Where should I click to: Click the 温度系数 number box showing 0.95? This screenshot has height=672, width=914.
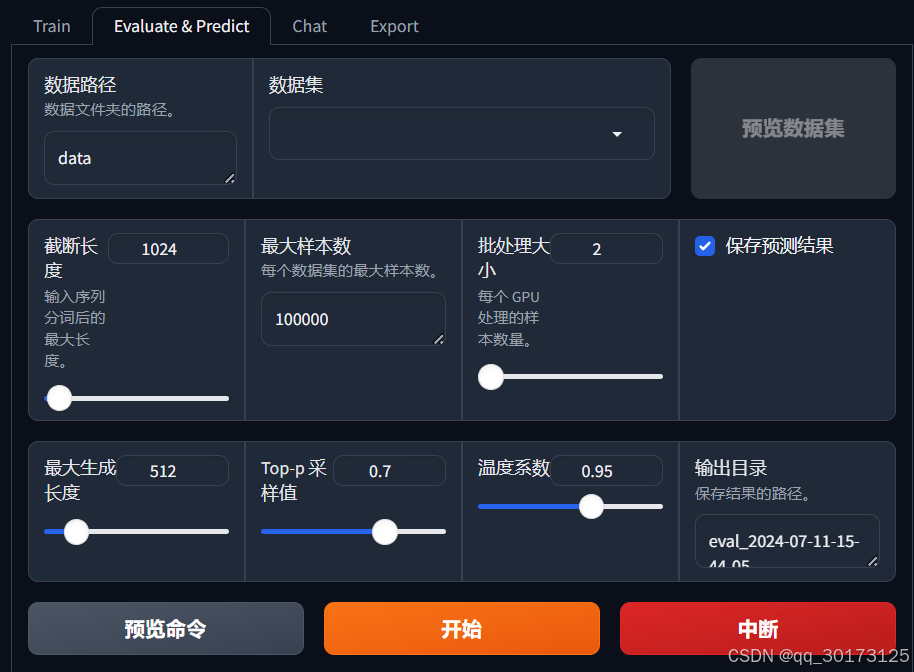coord(606,471)
